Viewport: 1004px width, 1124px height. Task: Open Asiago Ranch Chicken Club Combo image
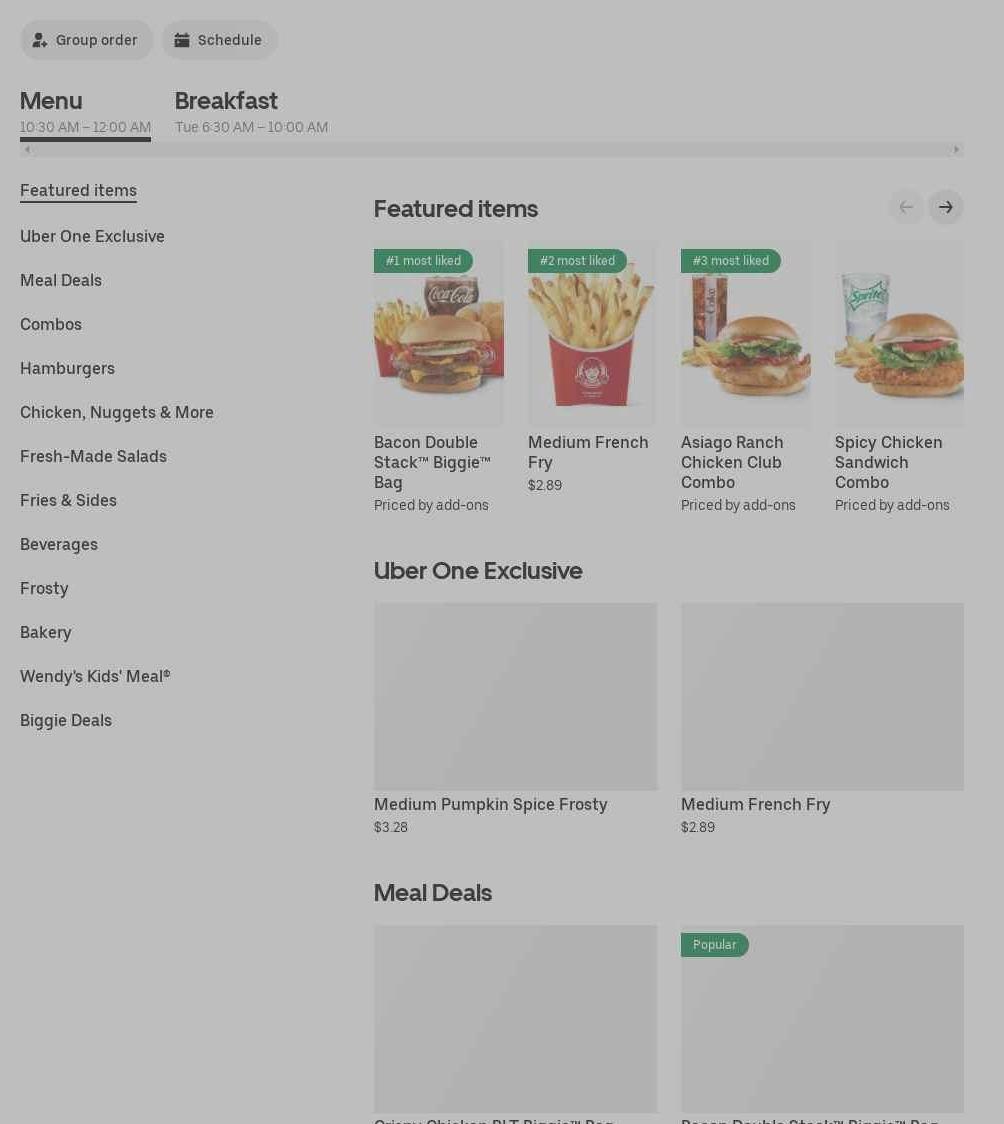pyautogui.click(x=746, y=333)
